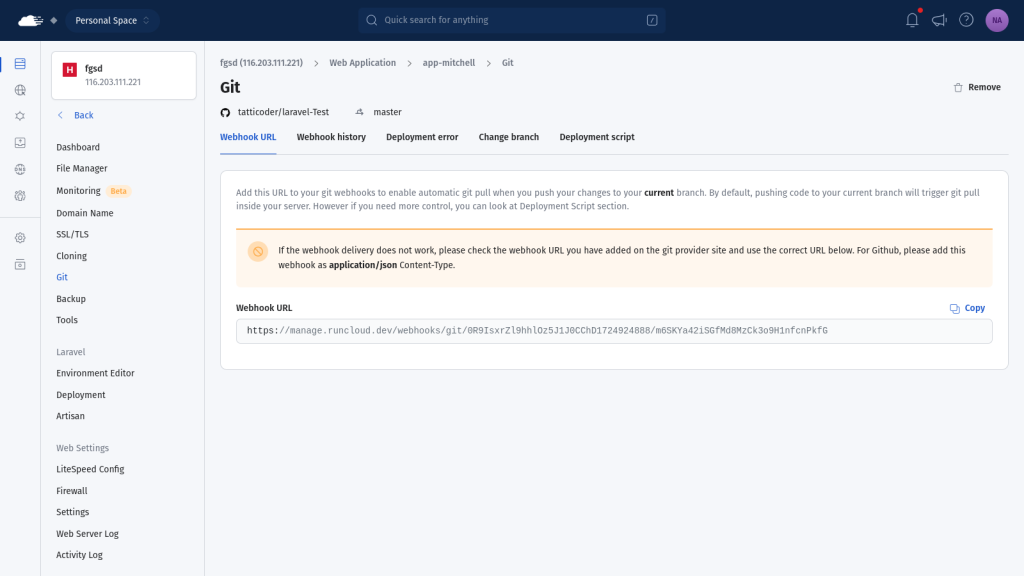The image size is (1024, 576).
Task: Switch to the Webhook history tab
Action: (331, 137)
